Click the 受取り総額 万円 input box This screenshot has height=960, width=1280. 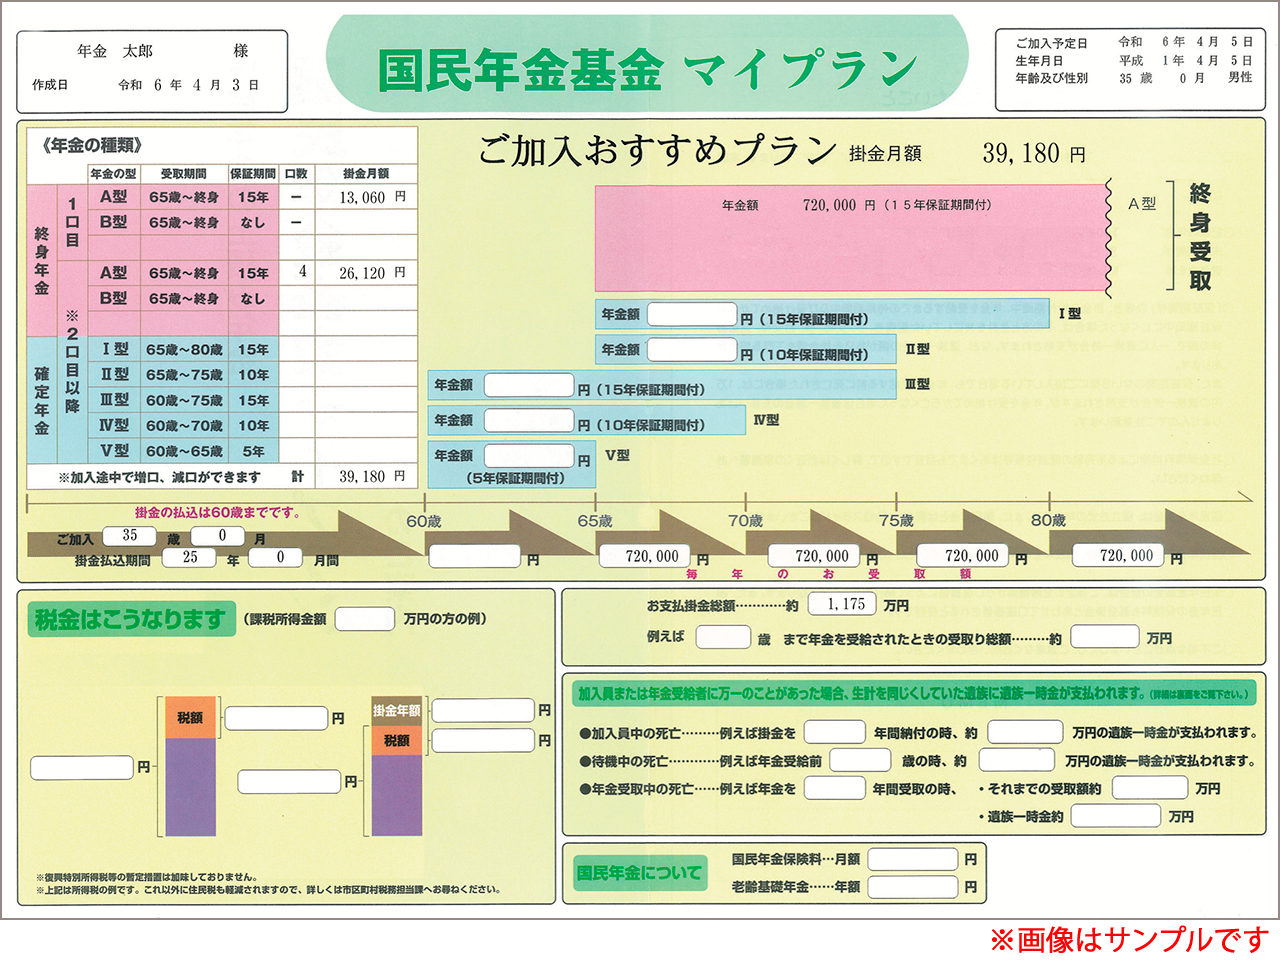[x=1105, y=637]
